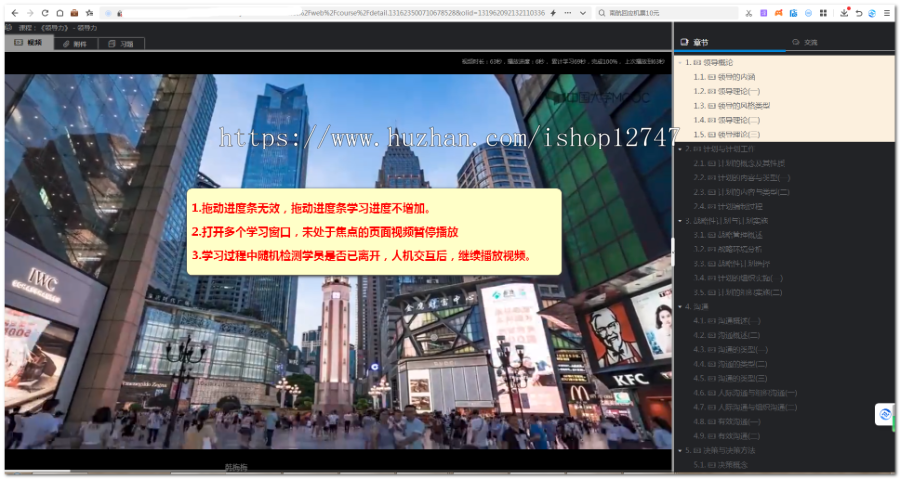Open lesson 3.5 in chapter list
The image size is (900, 479).
[738, 293]
